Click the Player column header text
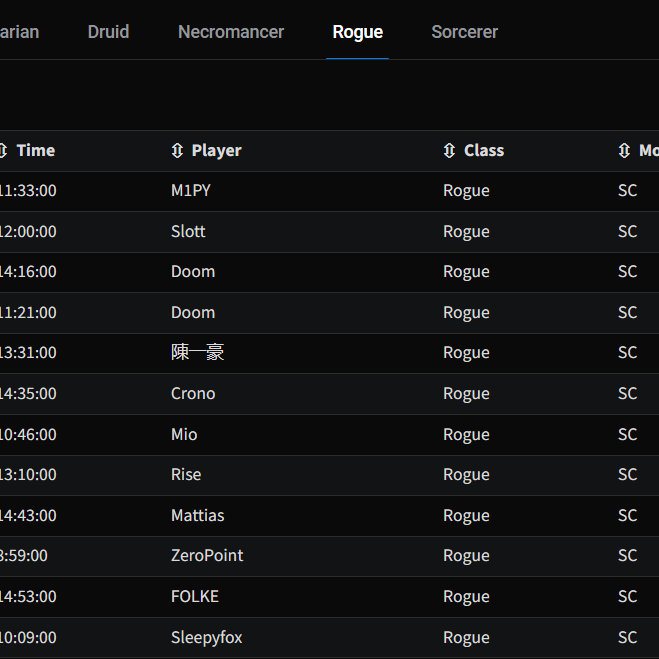This screenshot has width=659, height=659. click(216, 151)
